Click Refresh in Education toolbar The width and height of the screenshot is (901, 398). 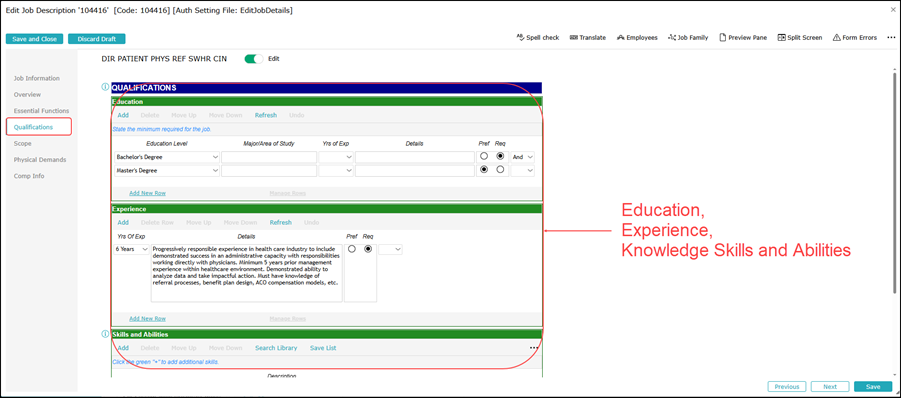[266, 115]
